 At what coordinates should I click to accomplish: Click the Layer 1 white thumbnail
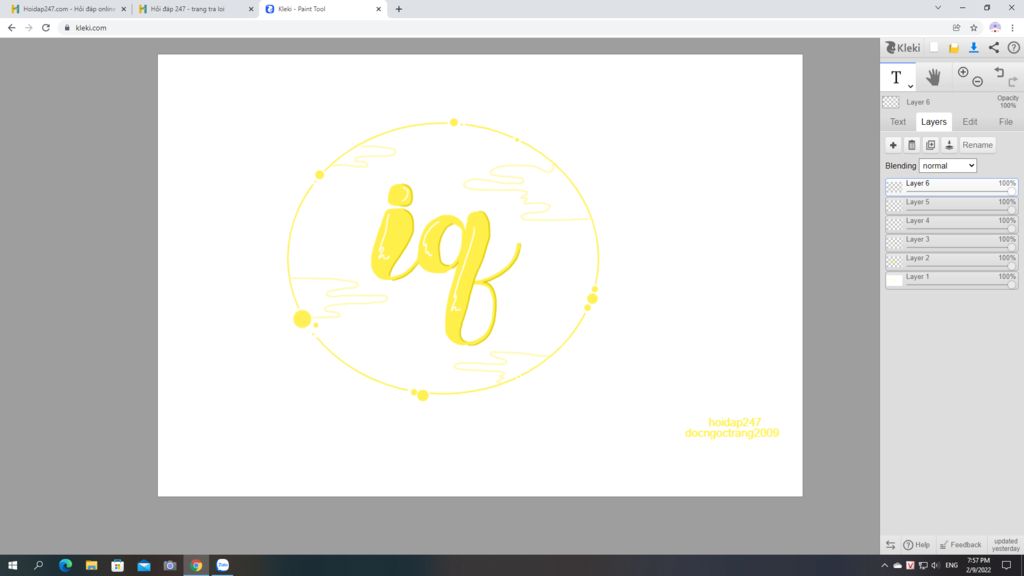tap(894, 280)
